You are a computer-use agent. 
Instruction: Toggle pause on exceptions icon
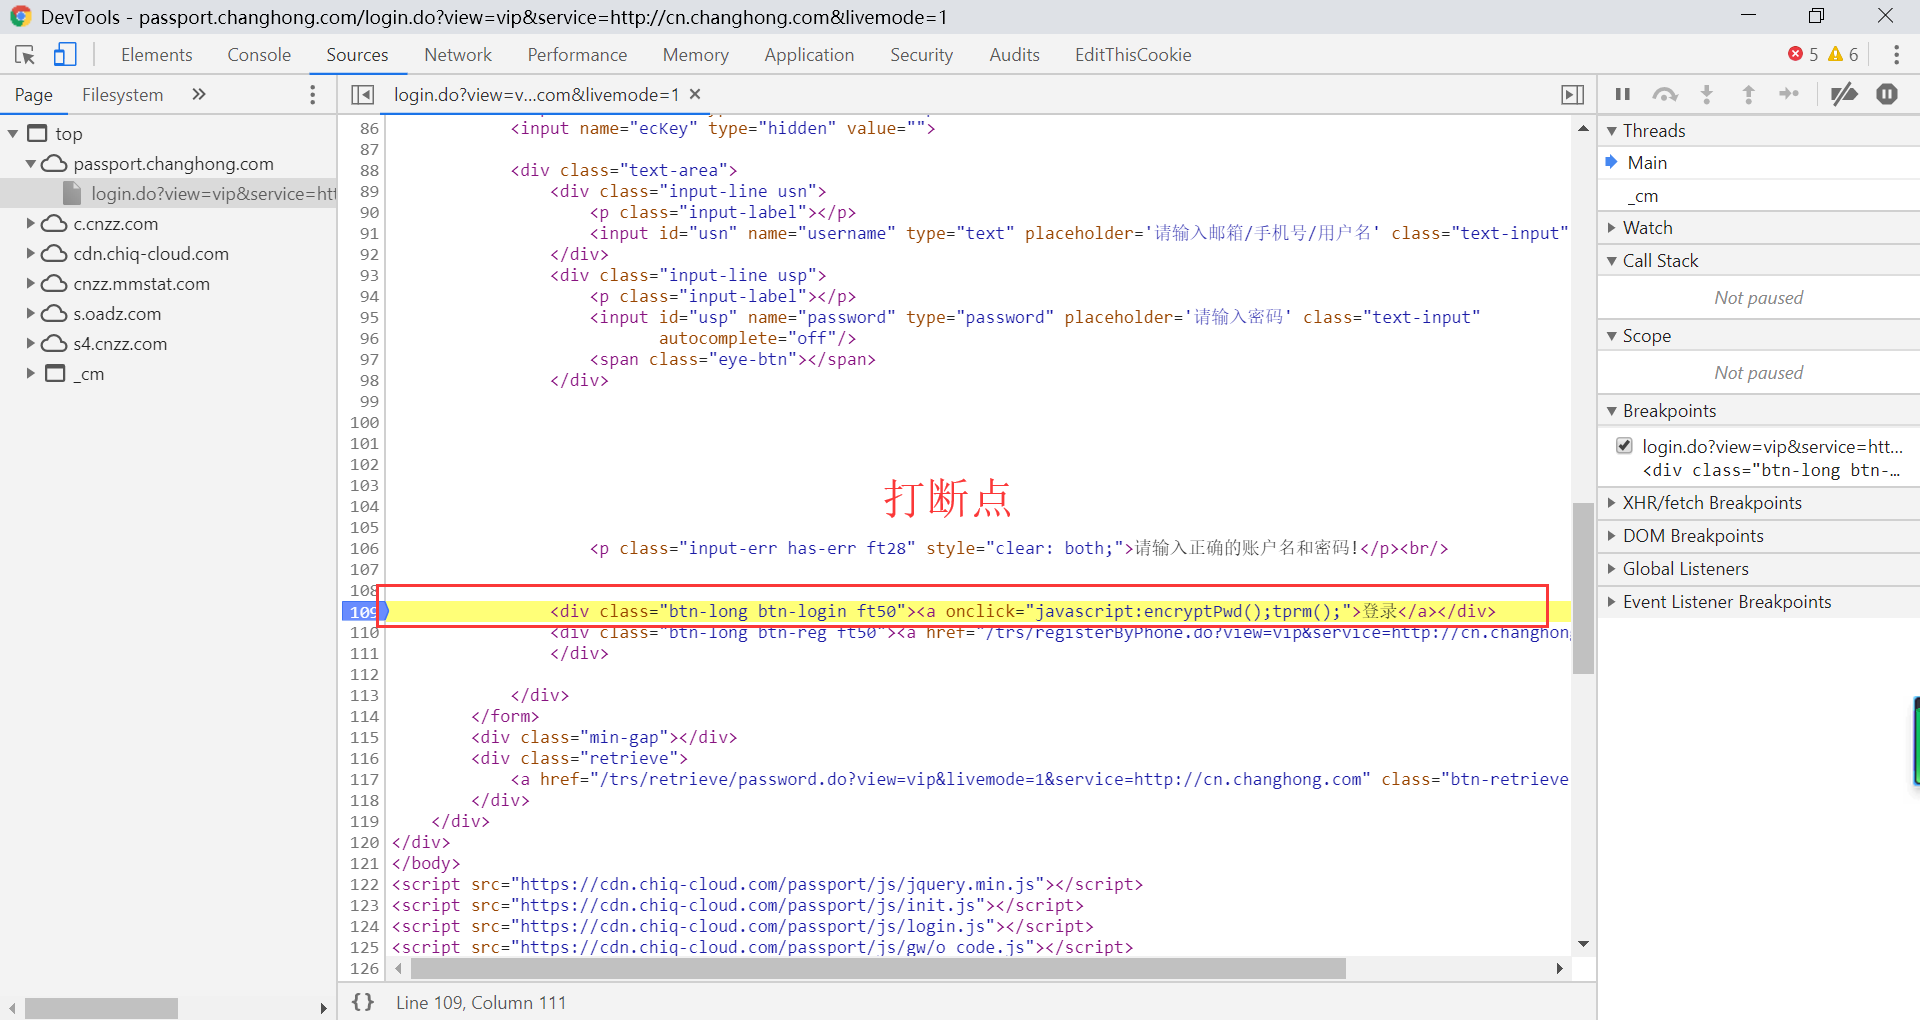[1887, 94]
